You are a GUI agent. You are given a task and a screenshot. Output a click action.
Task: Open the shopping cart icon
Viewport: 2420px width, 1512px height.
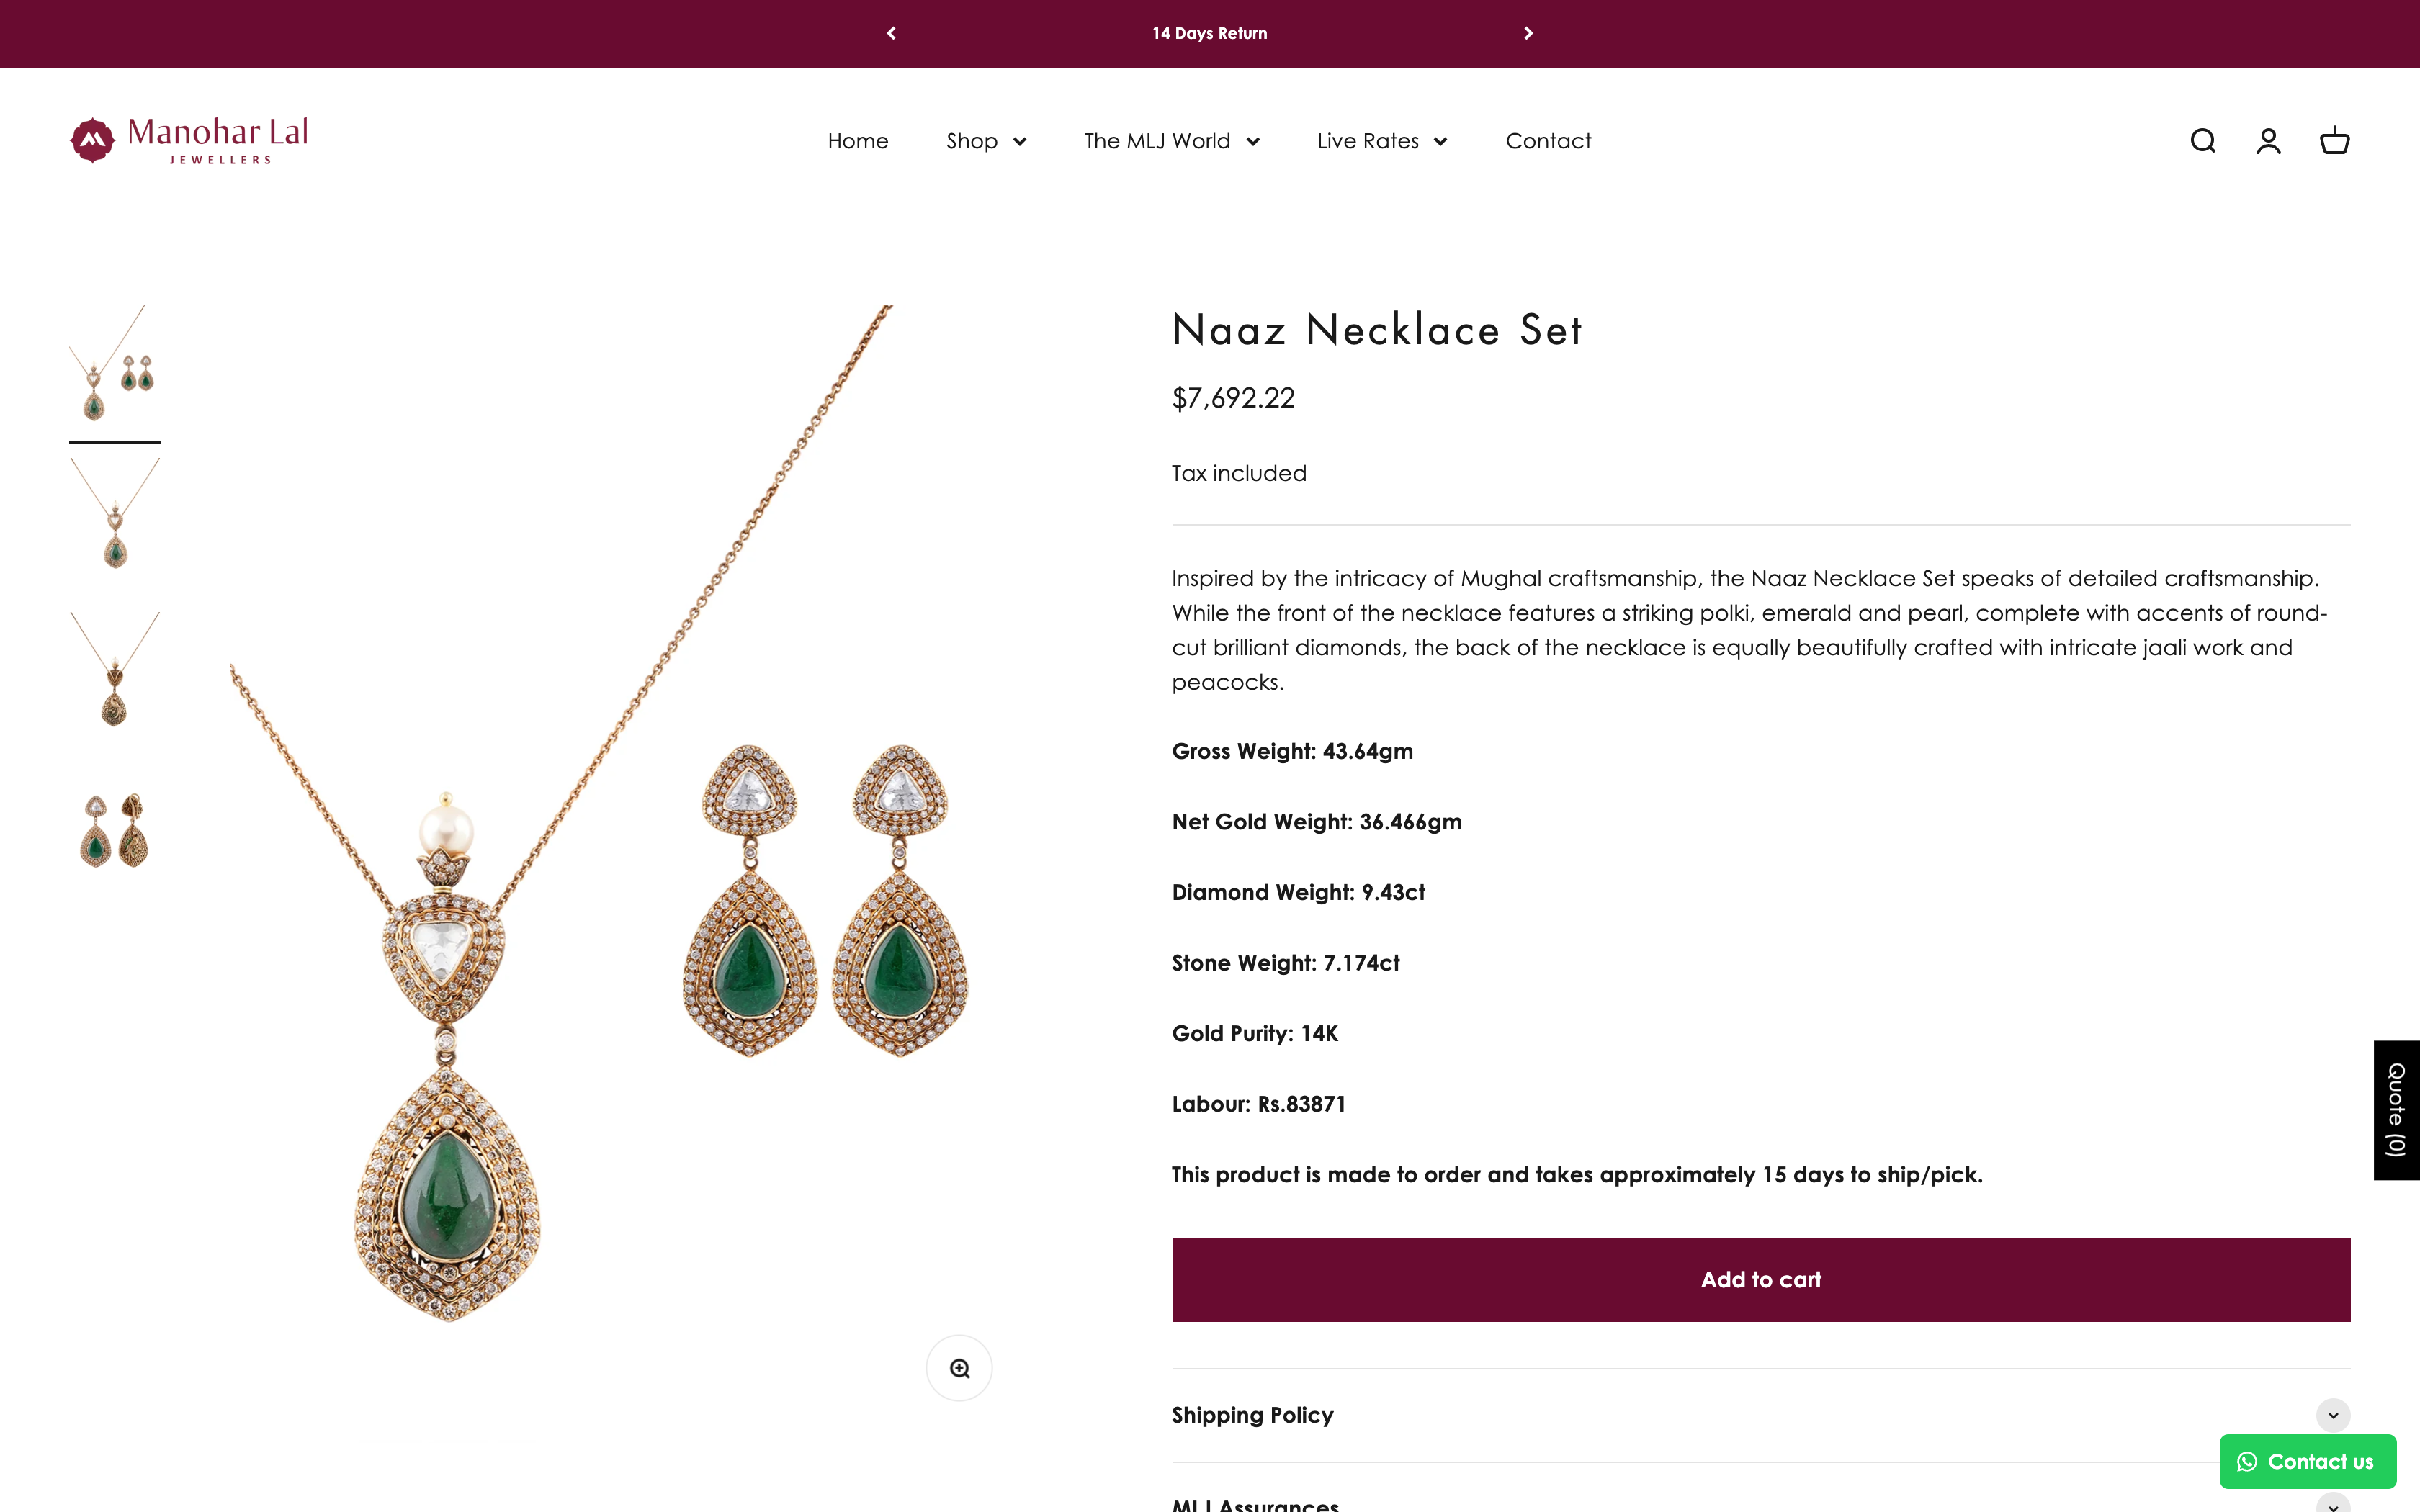point(2336,140)
